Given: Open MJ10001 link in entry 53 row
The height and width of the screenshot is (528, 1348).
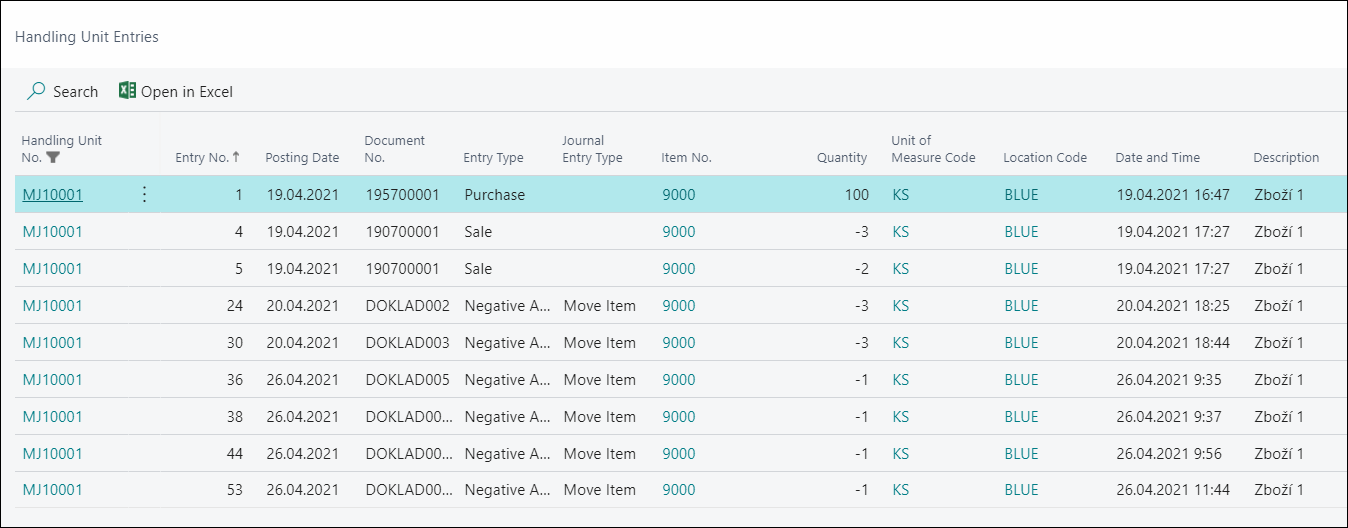Looking at the screenshot, I should click(53, 490).
